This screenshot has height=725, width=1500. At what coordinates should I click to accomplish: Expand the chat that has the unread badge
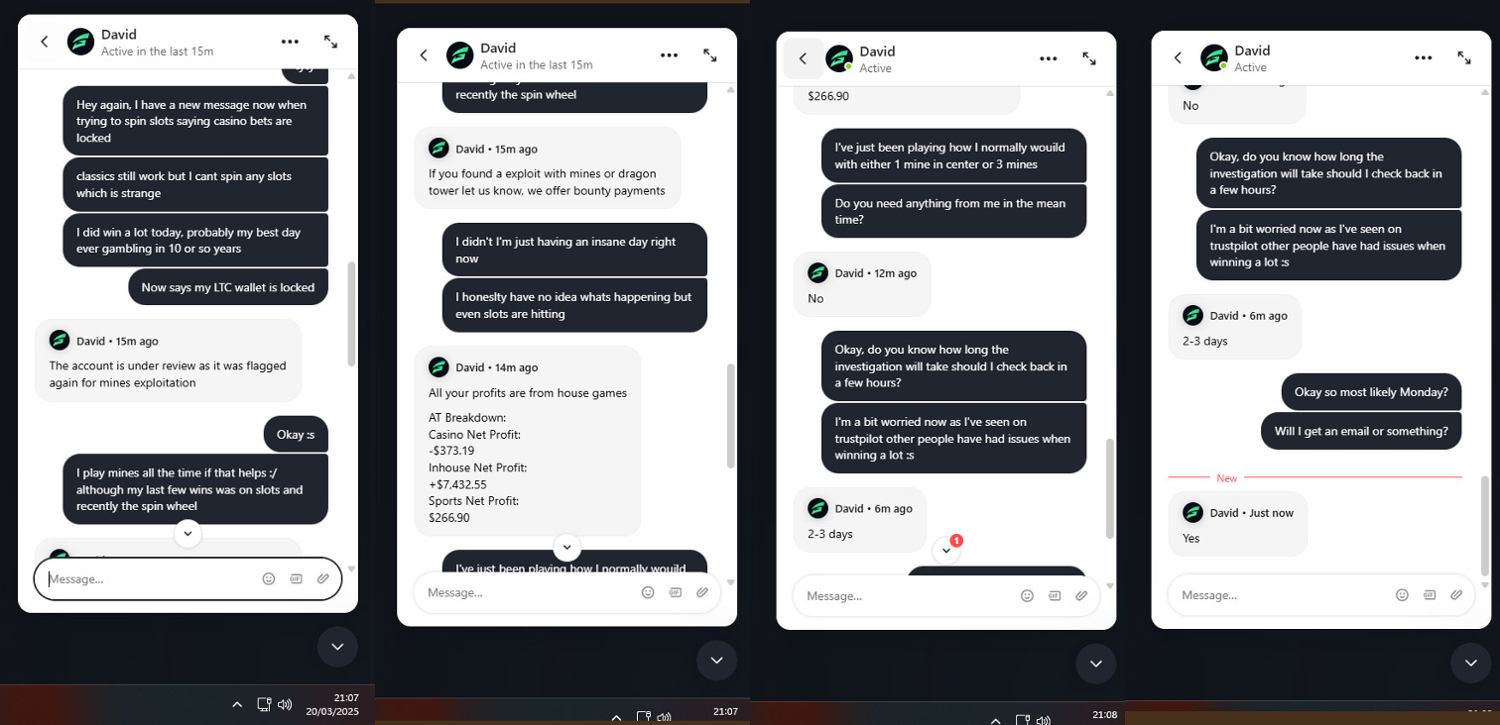click(1089, 59)
